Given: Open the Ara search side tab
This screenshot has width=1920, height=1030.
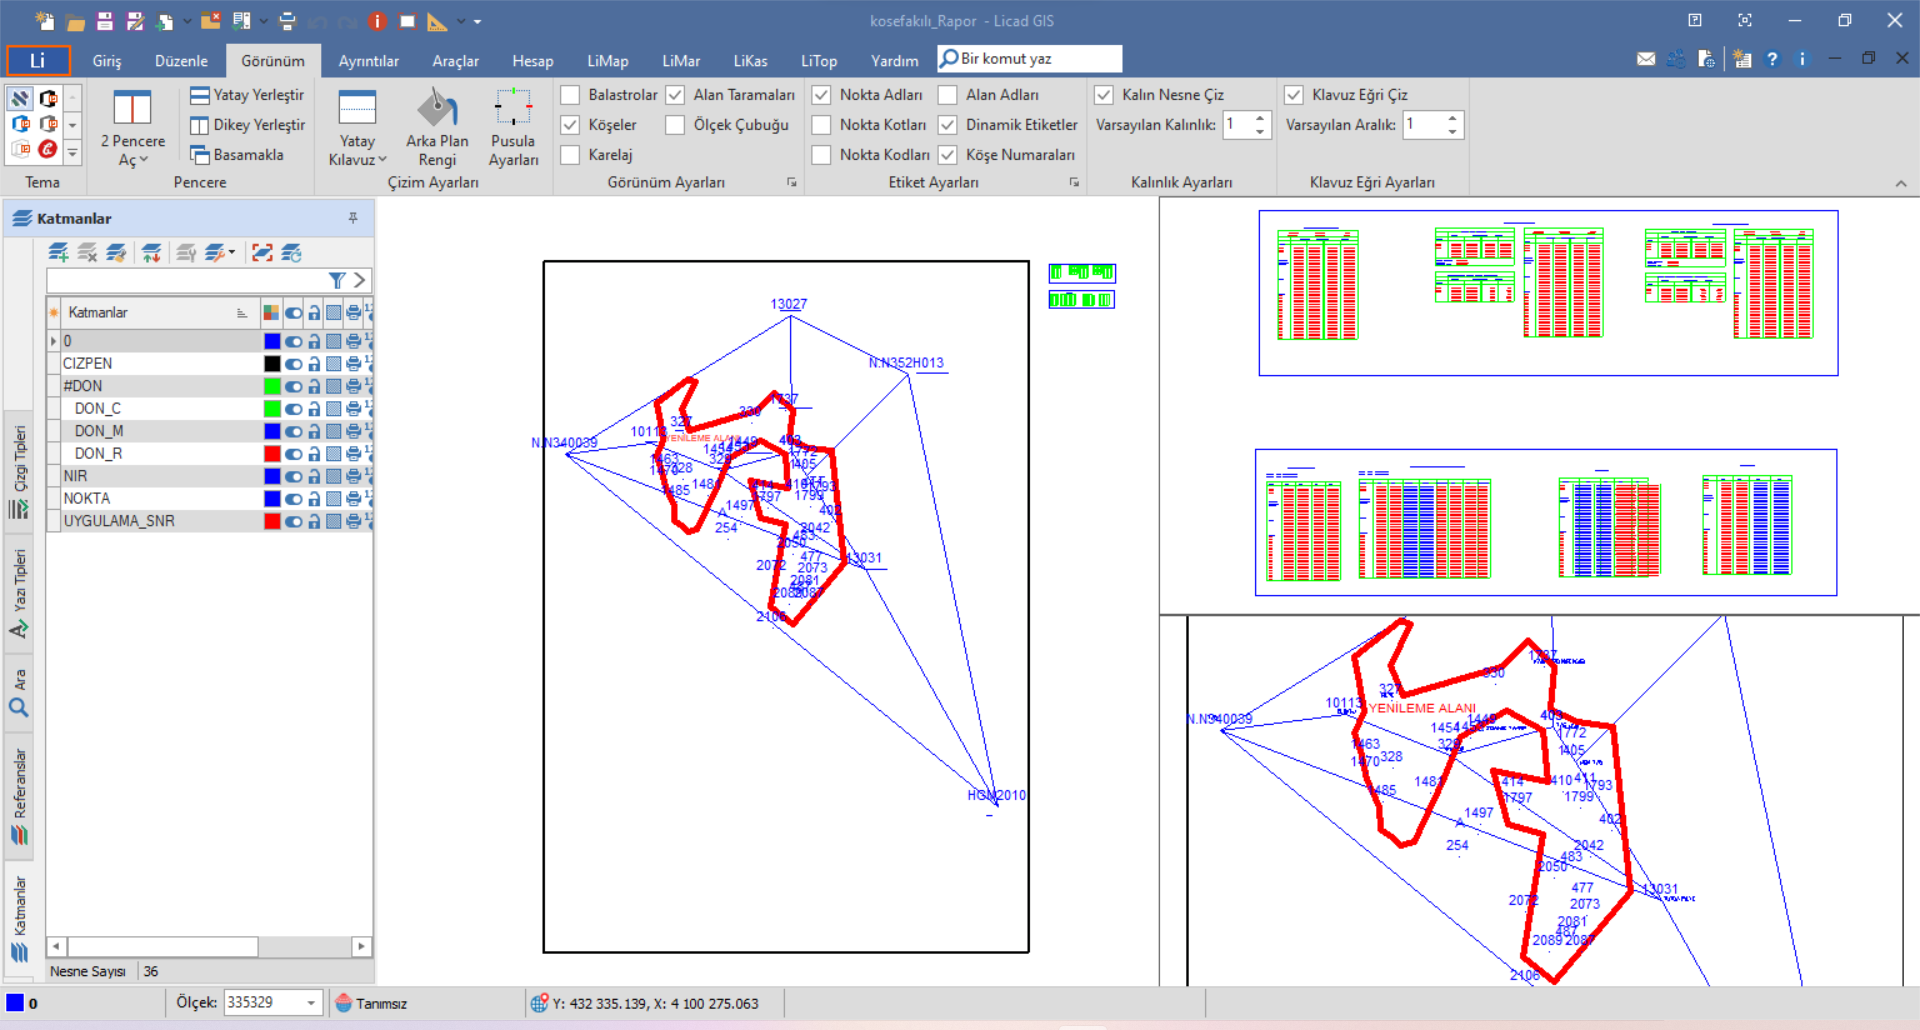Looking at the screenshot, I should pos(19,693).
